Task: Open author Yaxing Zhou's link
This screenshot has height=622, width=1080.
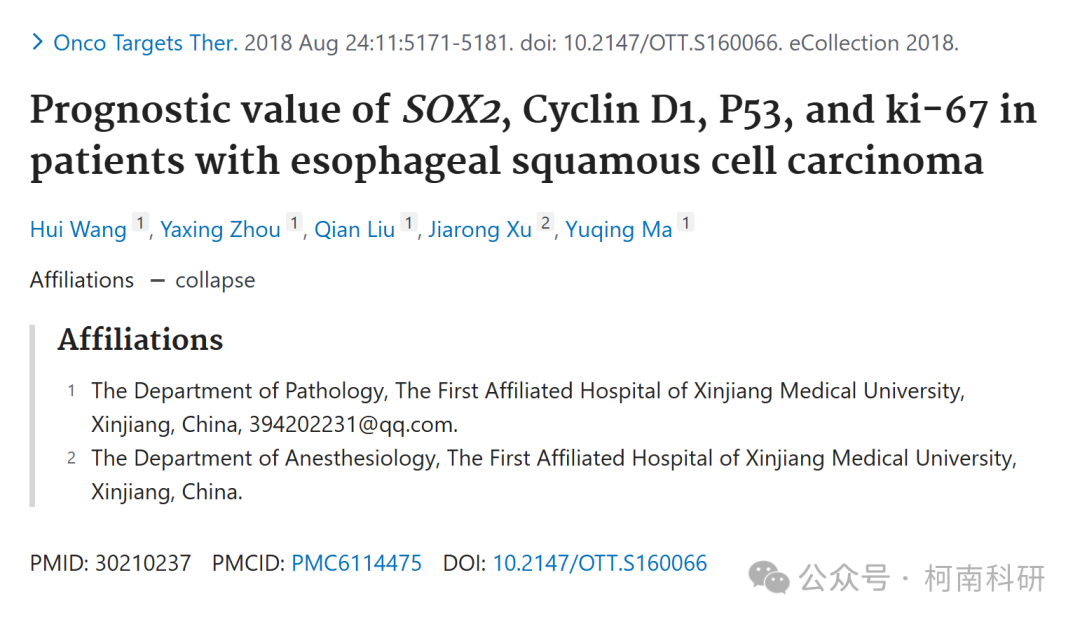Action: 220,229
